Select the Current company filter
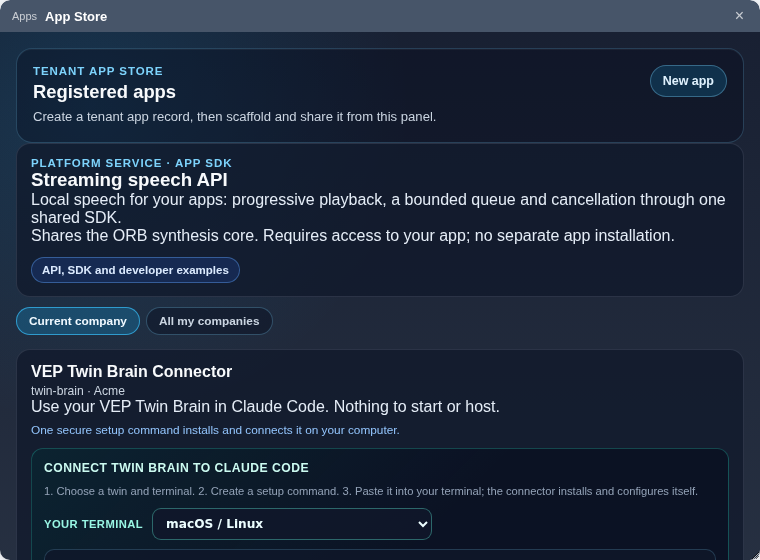Screen dimensions: 760x560 pos(78,321)
